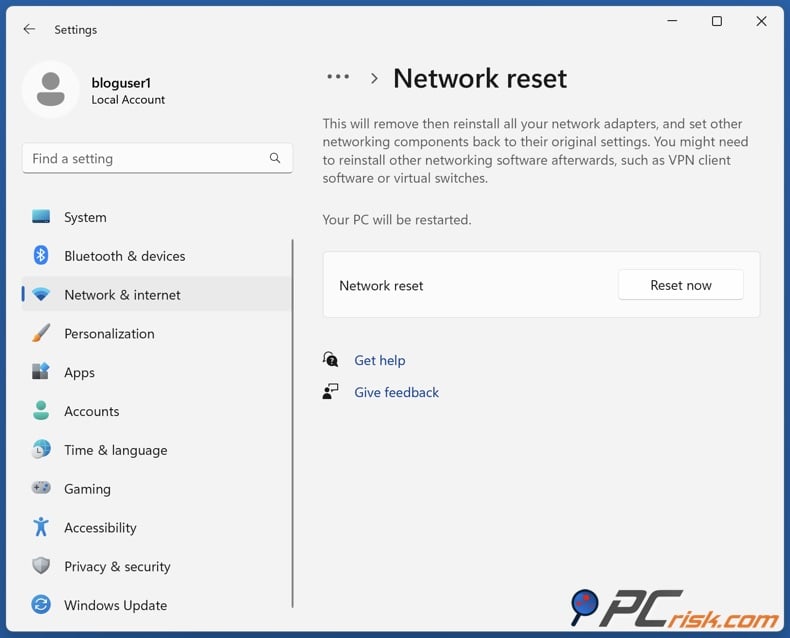Viewport: 790px width, 638px height.
Task: Click the Bluetooth icon in sidebar
Action: 41,256
